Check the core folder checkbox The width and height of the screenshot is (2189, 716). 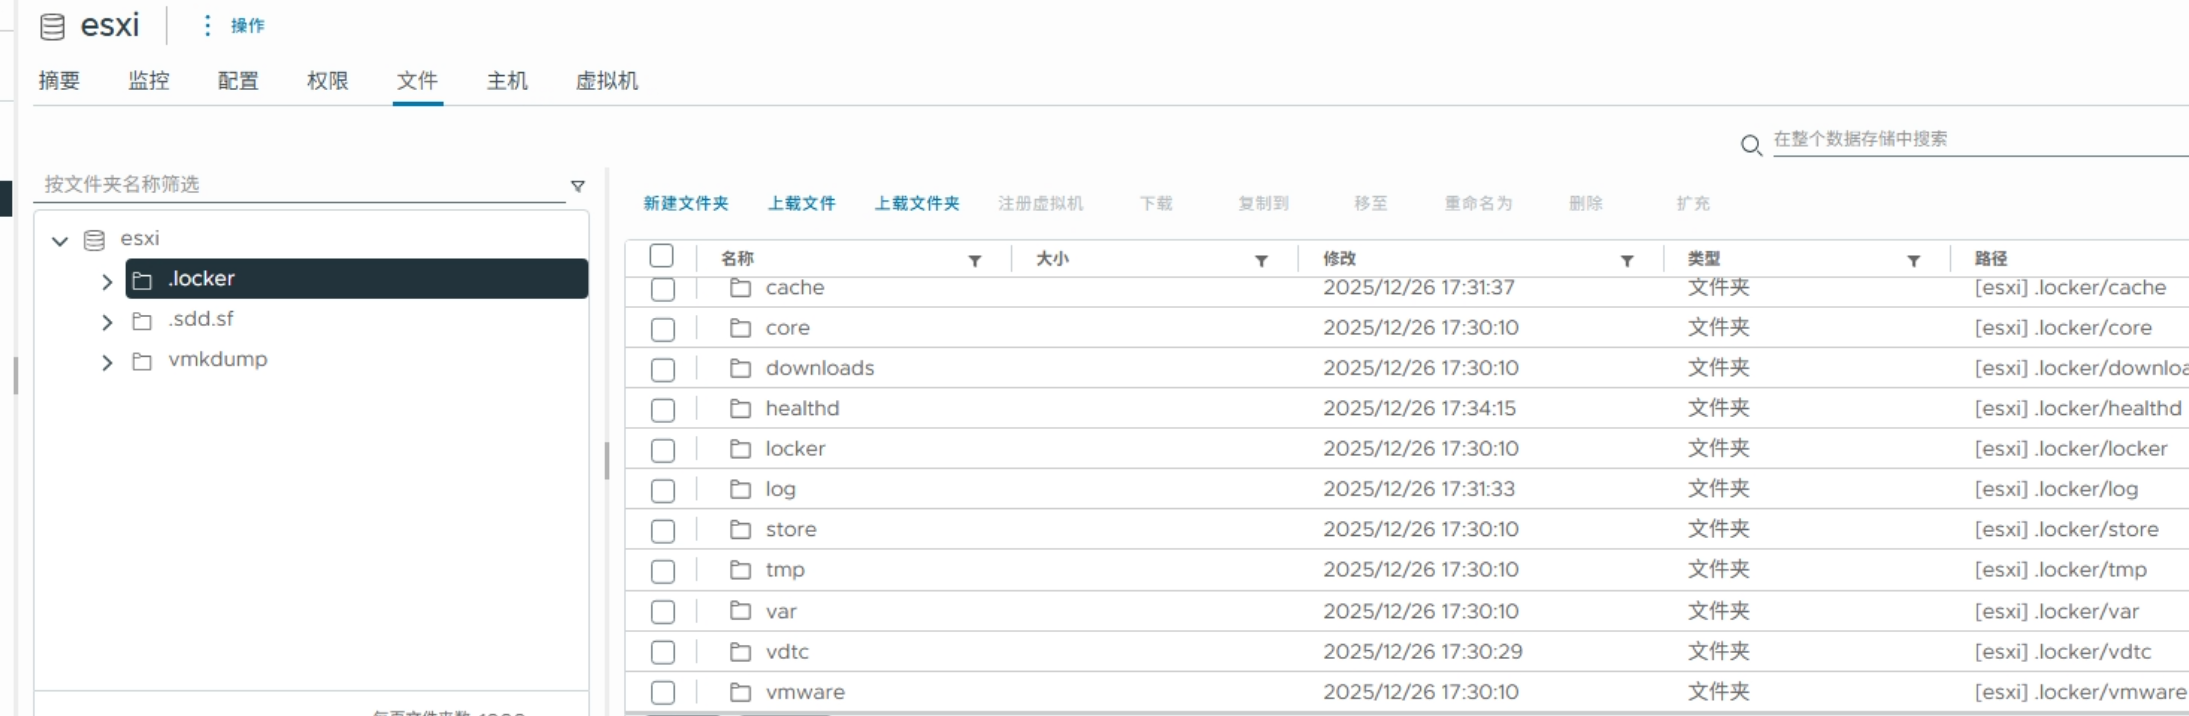(x=662, y=329)
